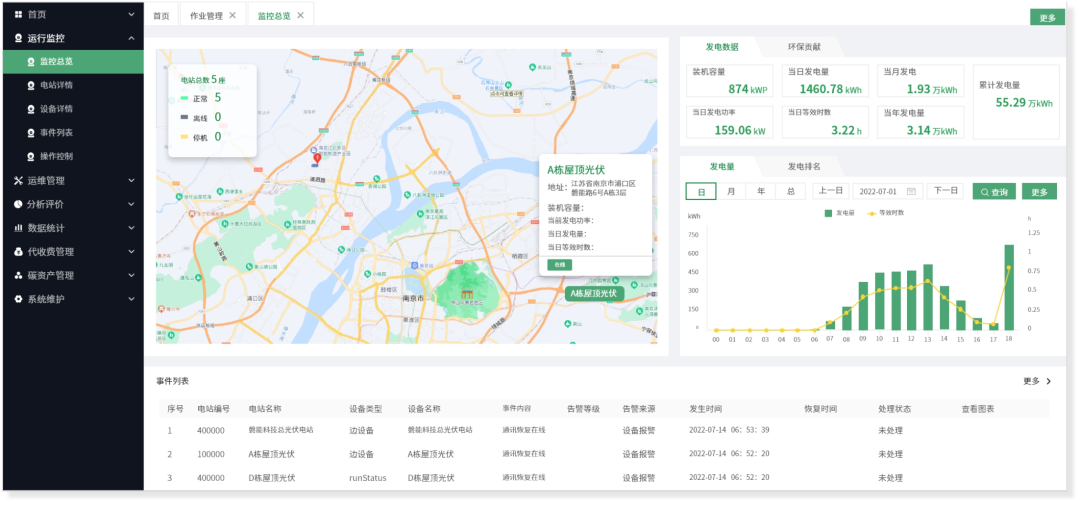Click the yellow 停机 legend swatch

pyautogui.click(x=184, y=138)
